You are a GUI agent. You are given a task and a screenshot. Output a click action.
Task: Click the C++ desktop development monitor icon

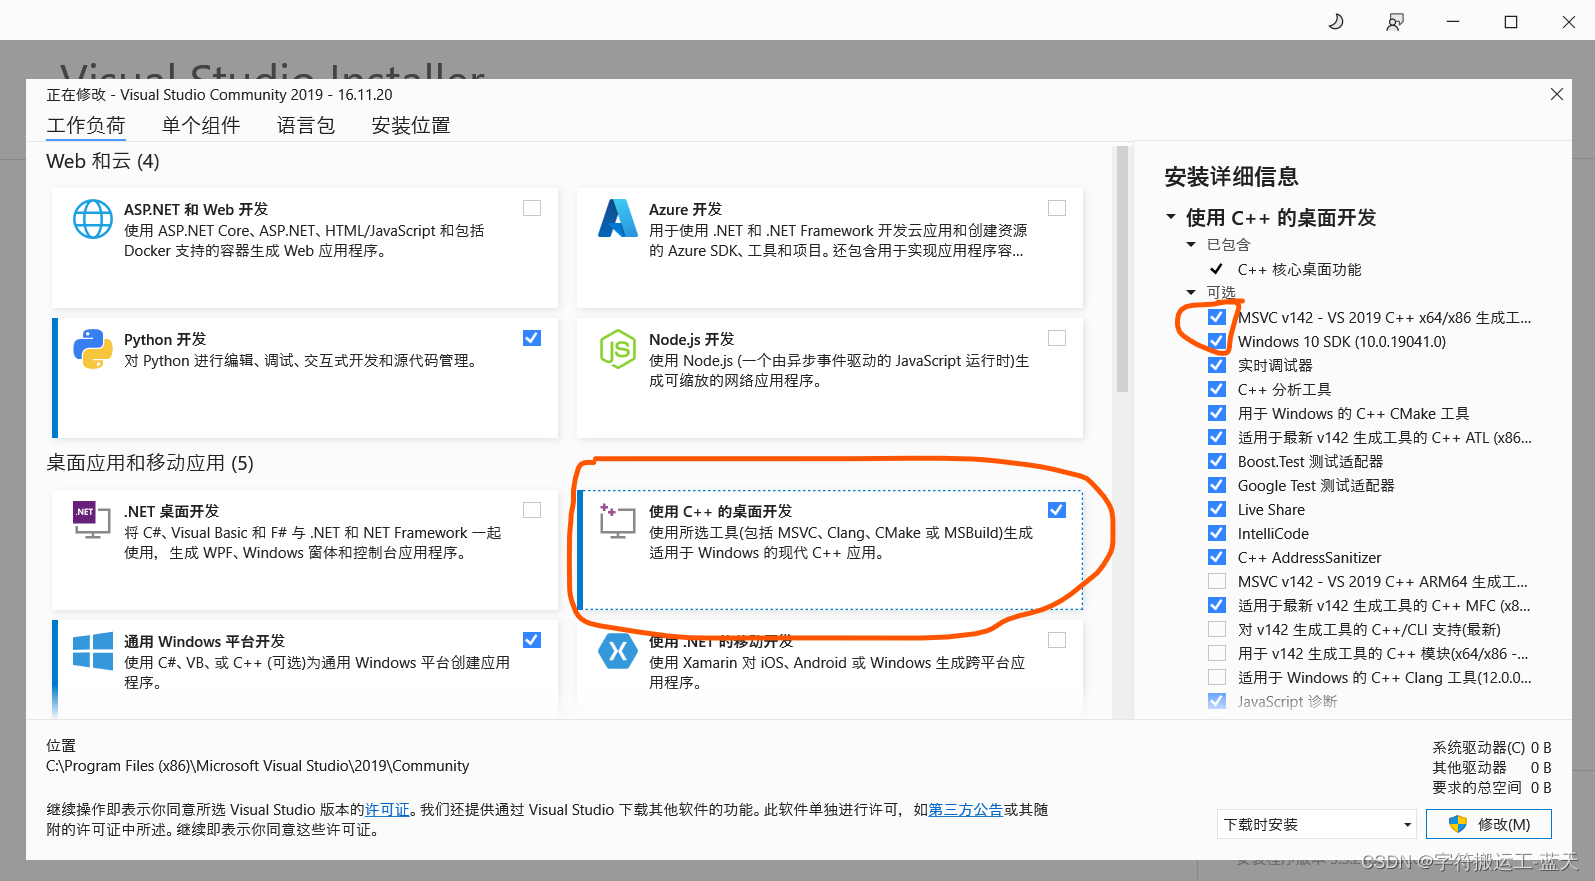click(617, 520)
